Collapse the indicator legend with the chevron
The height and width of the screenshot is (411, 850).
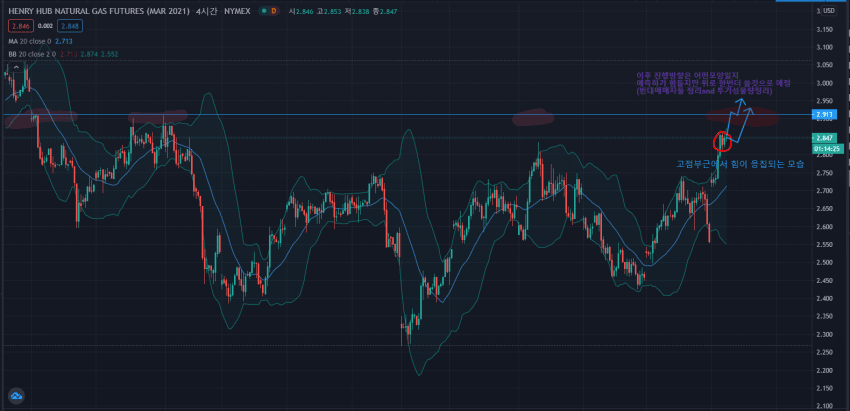[x=16, y=67]
